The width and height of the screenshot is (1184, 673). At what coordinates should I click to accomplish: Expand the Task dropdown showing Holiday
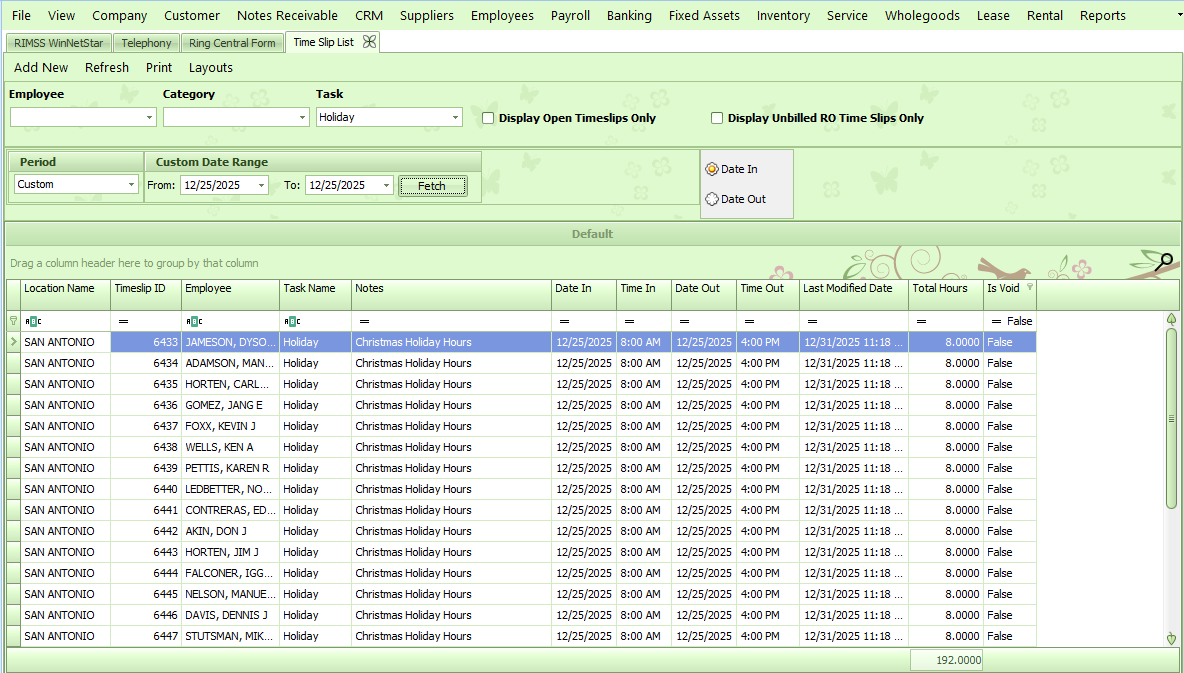pyautogui.click(x=455, y=117)
